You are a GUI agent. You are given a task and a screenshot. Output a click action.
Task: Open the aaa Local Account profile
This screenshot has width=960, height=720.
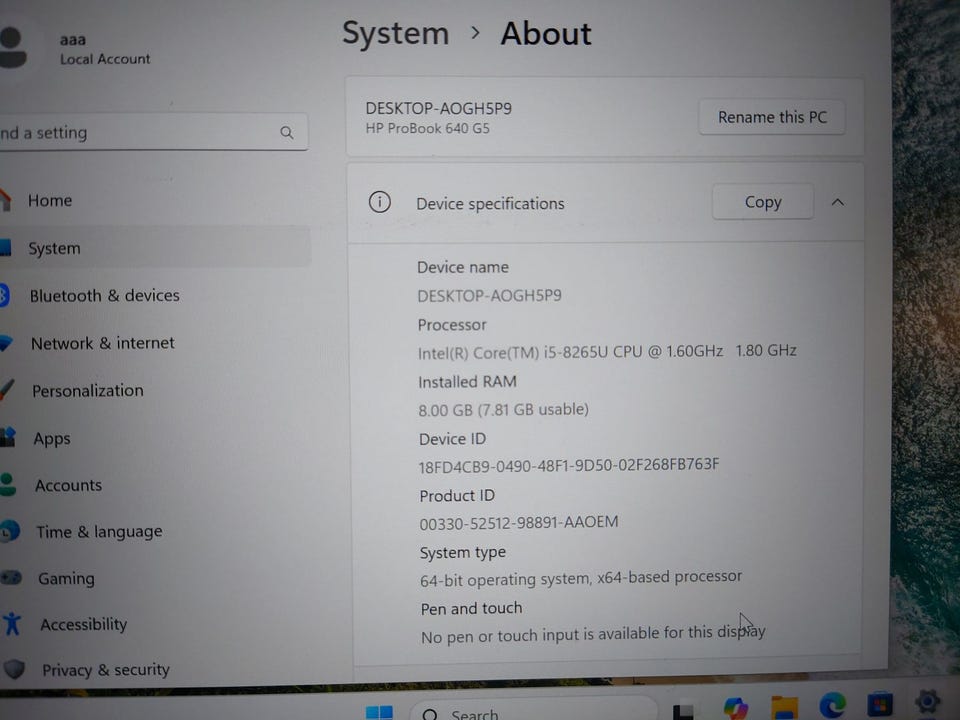click(75, 48)
